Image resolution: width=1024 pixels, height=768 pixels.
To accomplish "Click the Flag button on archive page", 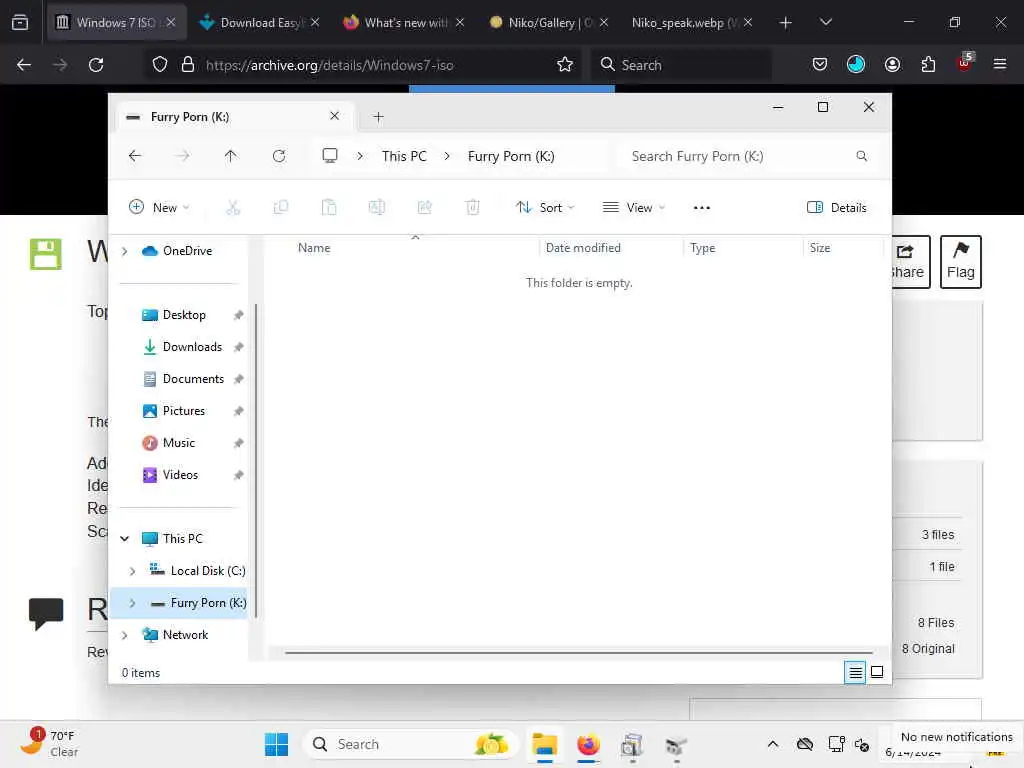I will click(961, 262).
